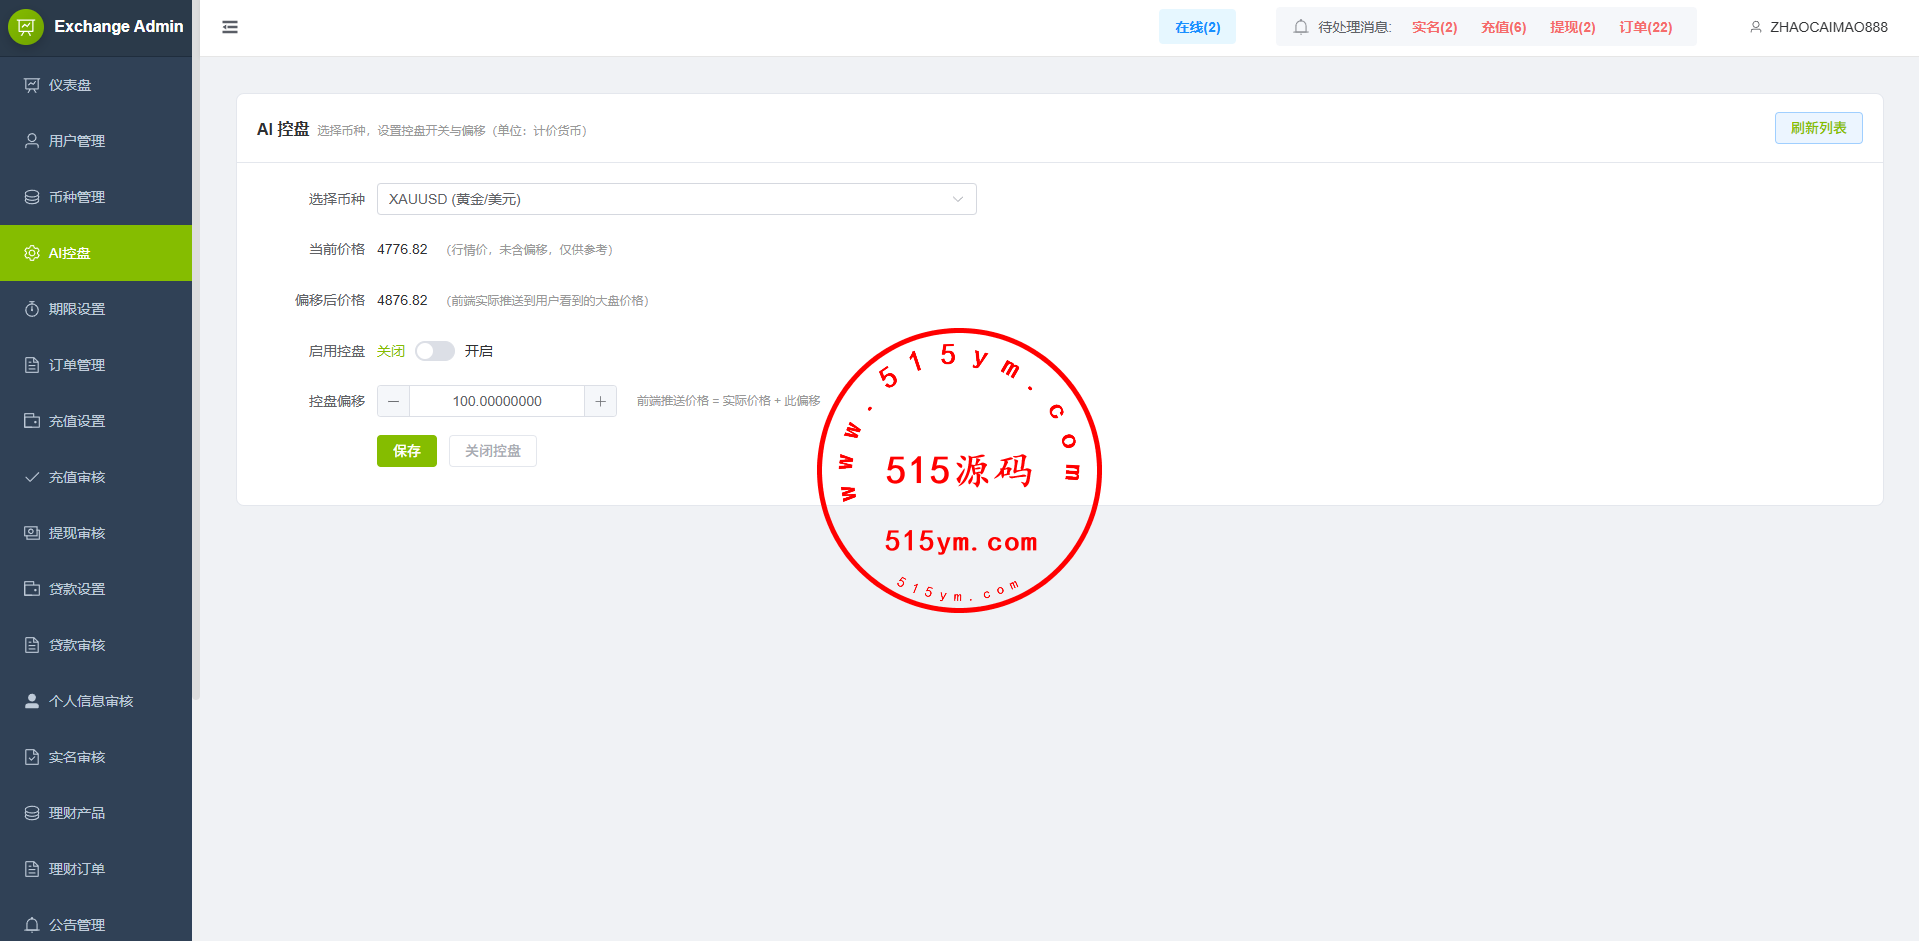Click the Exchange Admin logo icon
The width and height of the screenshot is (1919, 941).
(26, 27)
